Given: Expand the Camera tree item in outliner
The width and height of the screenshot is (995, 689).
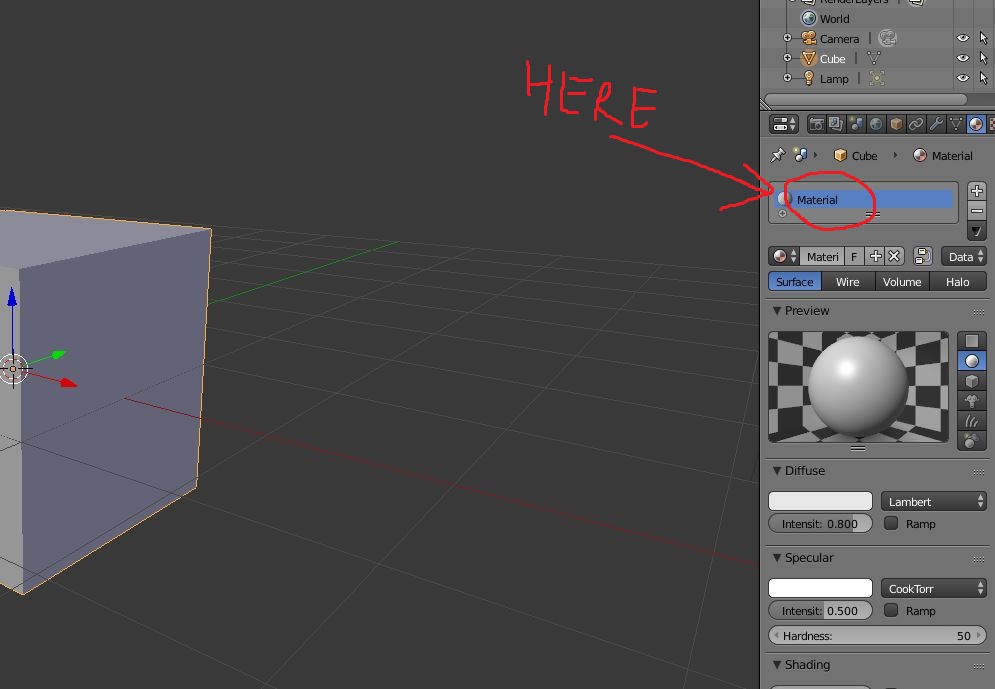Looking at the screenshot, I should pos(787,38).
